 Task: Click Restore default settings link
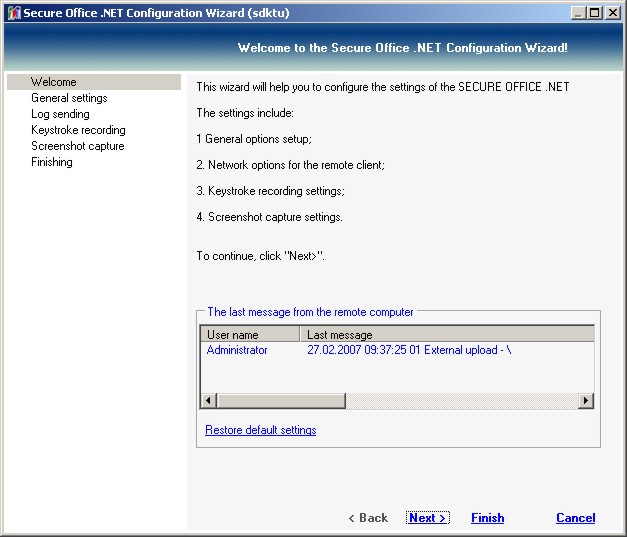click(260, 430)
